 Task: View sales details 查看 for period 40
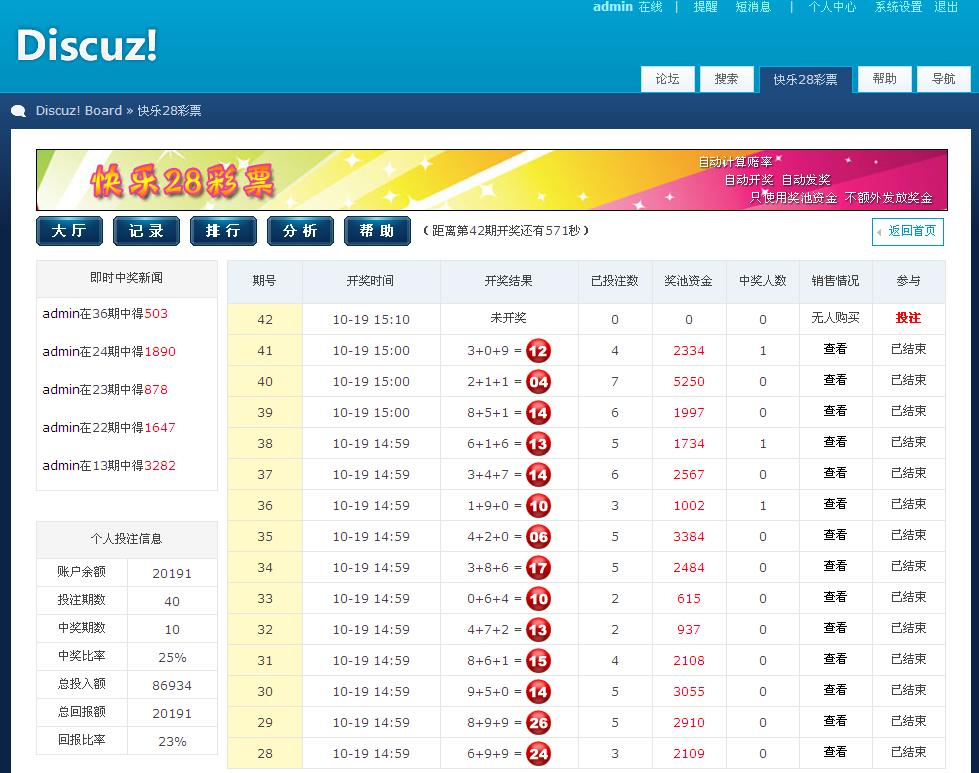pyautogui.click(x=835, y=381)
